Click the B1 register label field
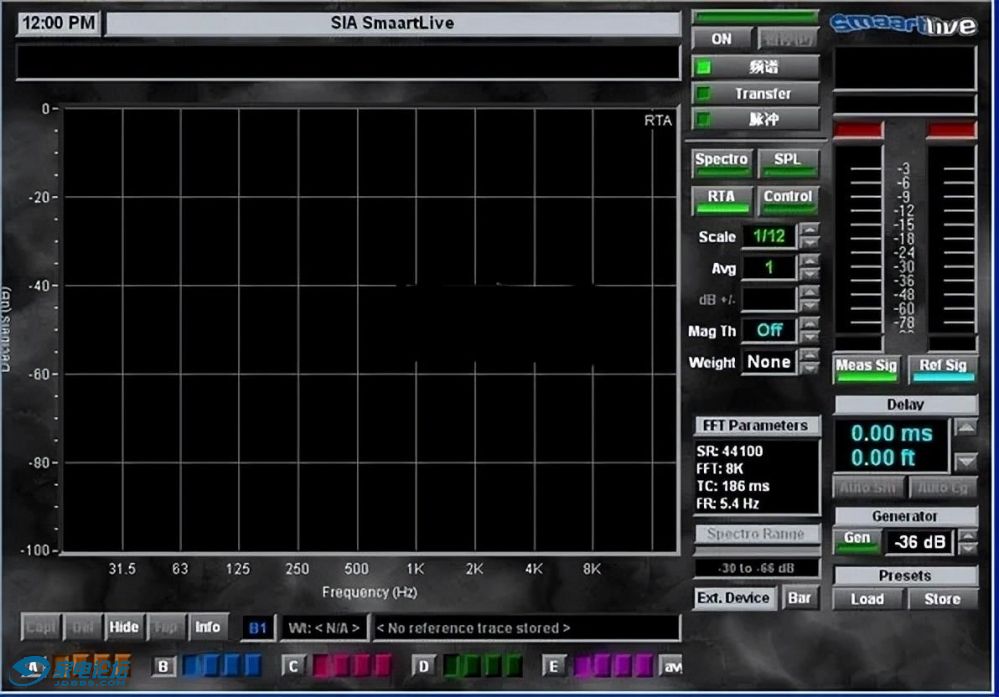Image resolution: width=999 pixels, height=697 pixels. coord(257,628)
